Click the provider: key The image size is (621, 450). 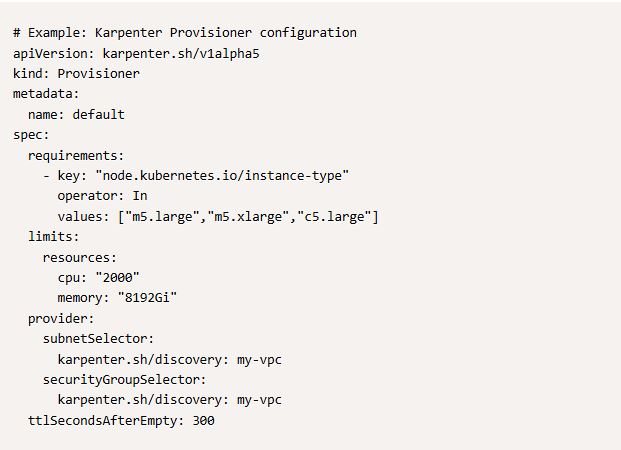61,318
